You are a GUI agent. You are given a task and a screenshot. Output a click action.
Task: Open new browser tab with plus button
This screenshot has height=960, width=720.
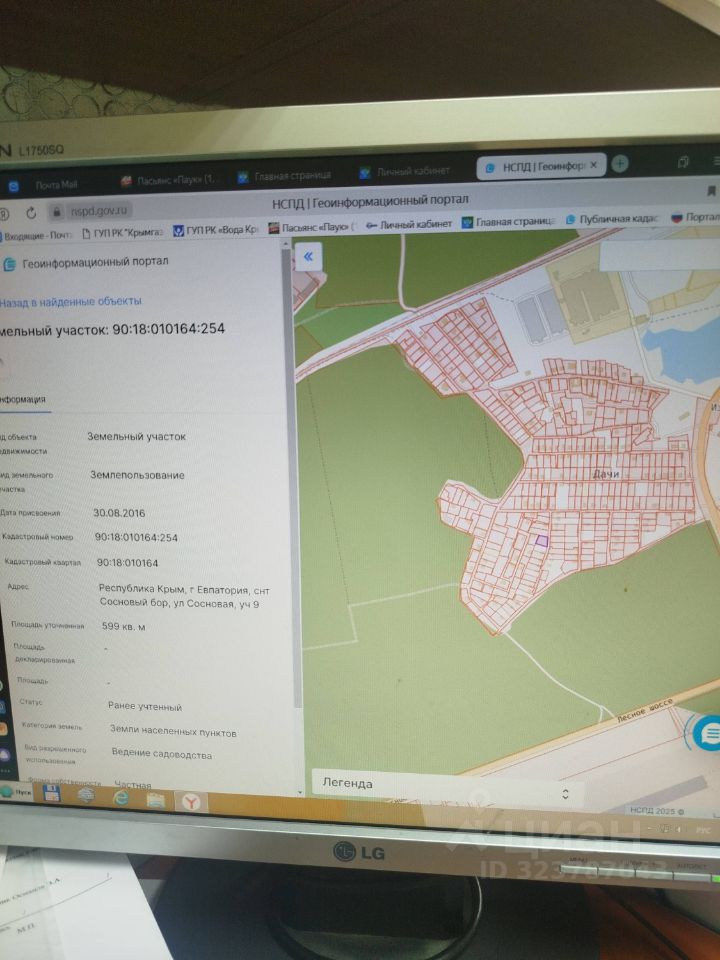(x=620, y=163)
